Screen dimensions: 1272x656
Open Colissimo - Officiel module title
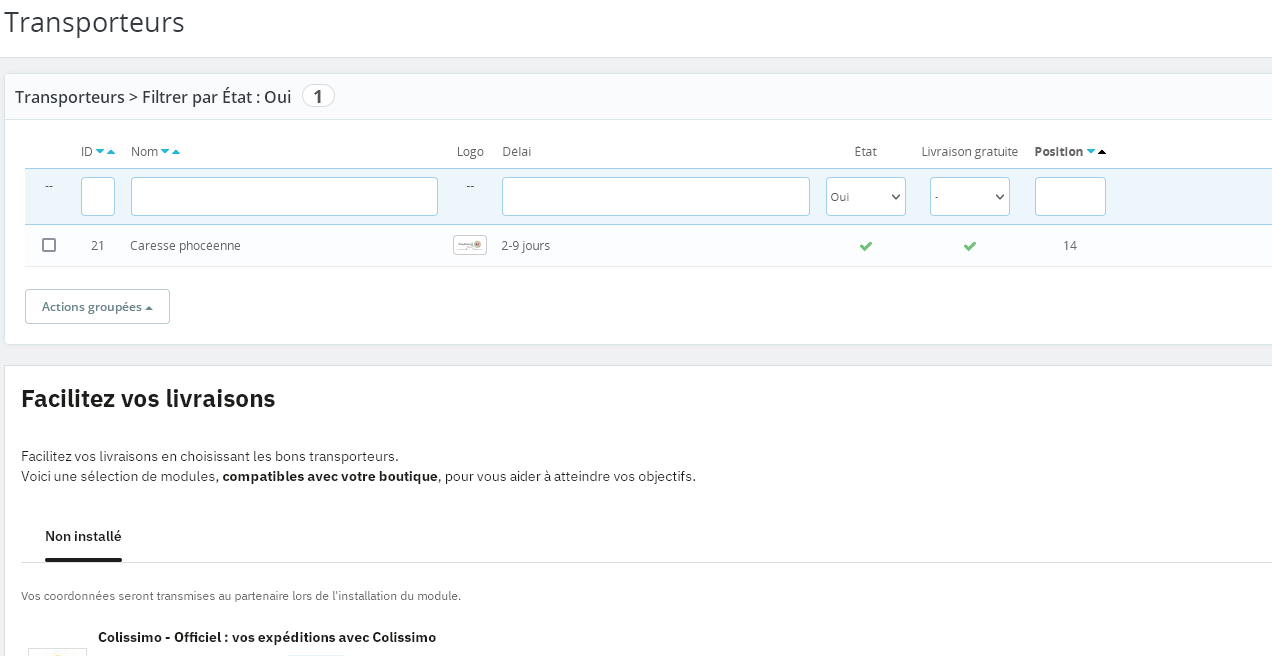267,637
